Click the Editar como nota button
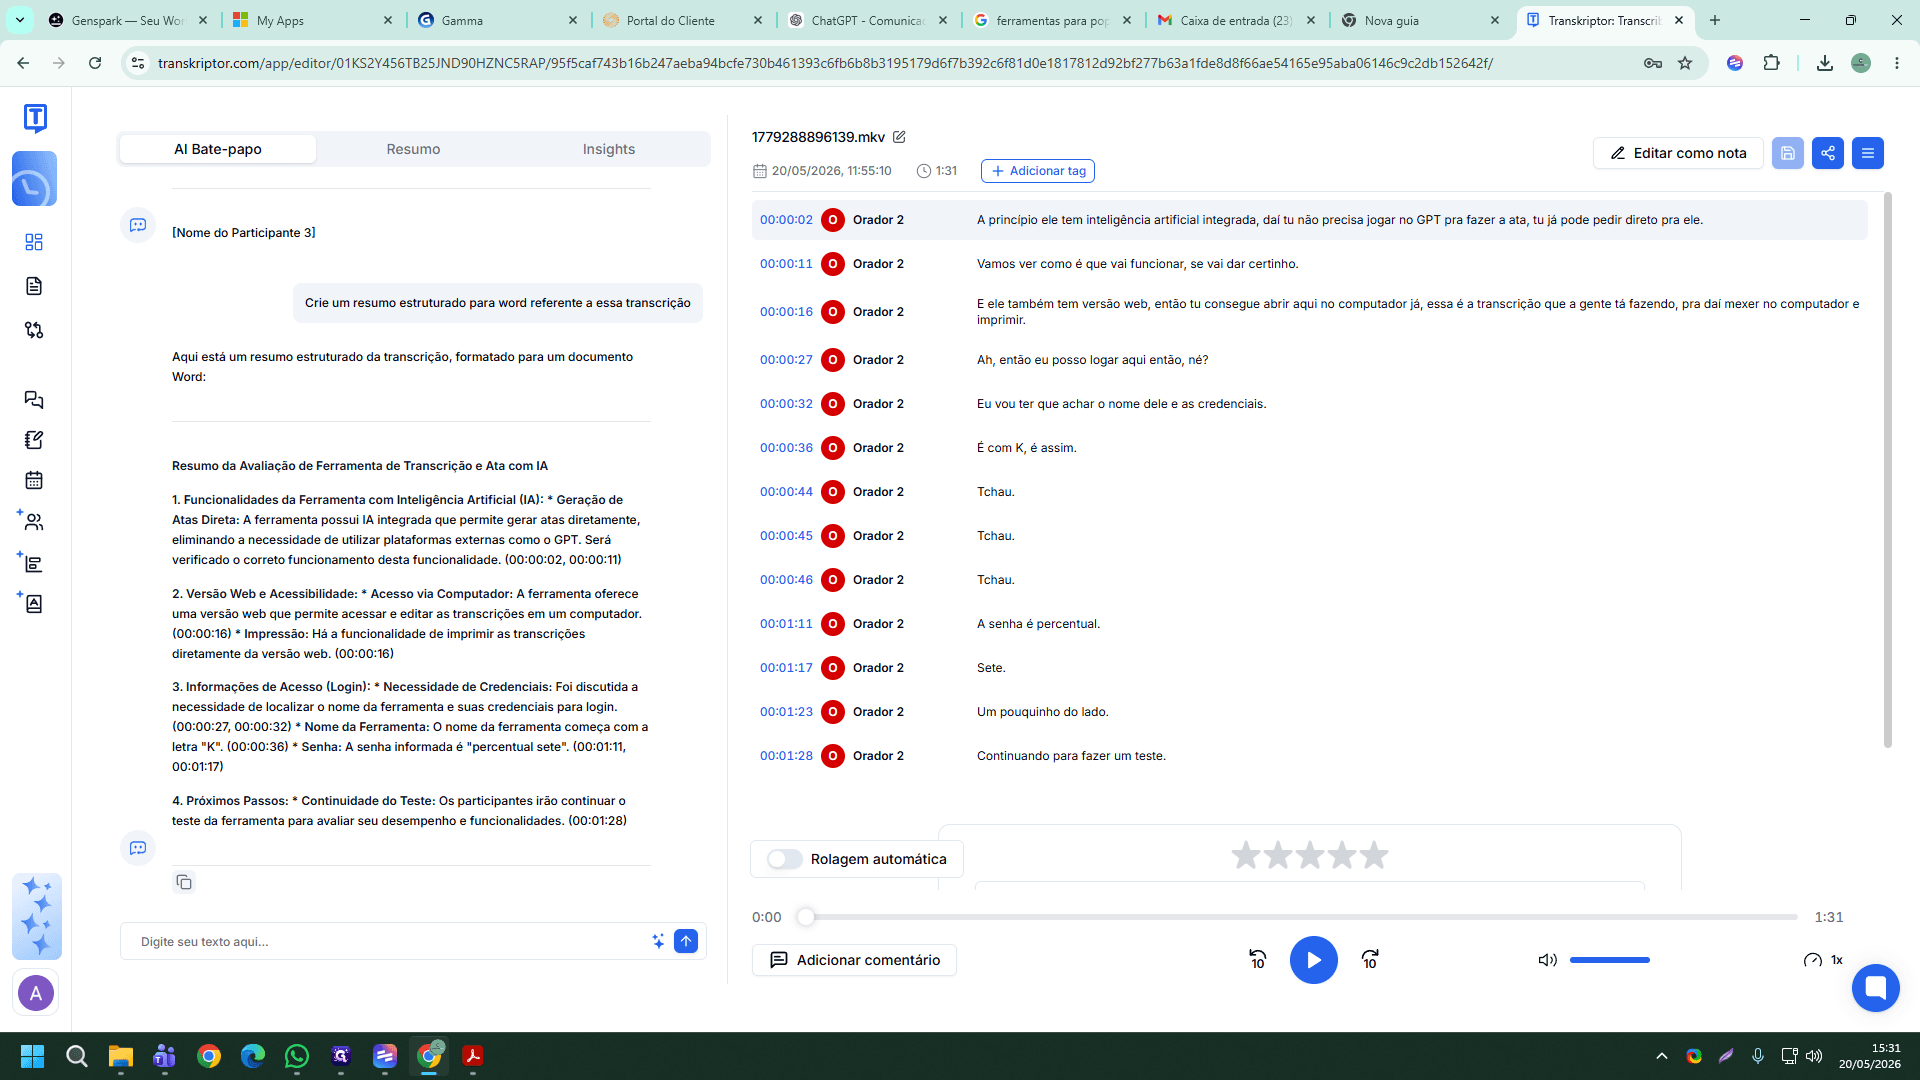This screenshot has width=1920, height=1080. click(1678, 153)
